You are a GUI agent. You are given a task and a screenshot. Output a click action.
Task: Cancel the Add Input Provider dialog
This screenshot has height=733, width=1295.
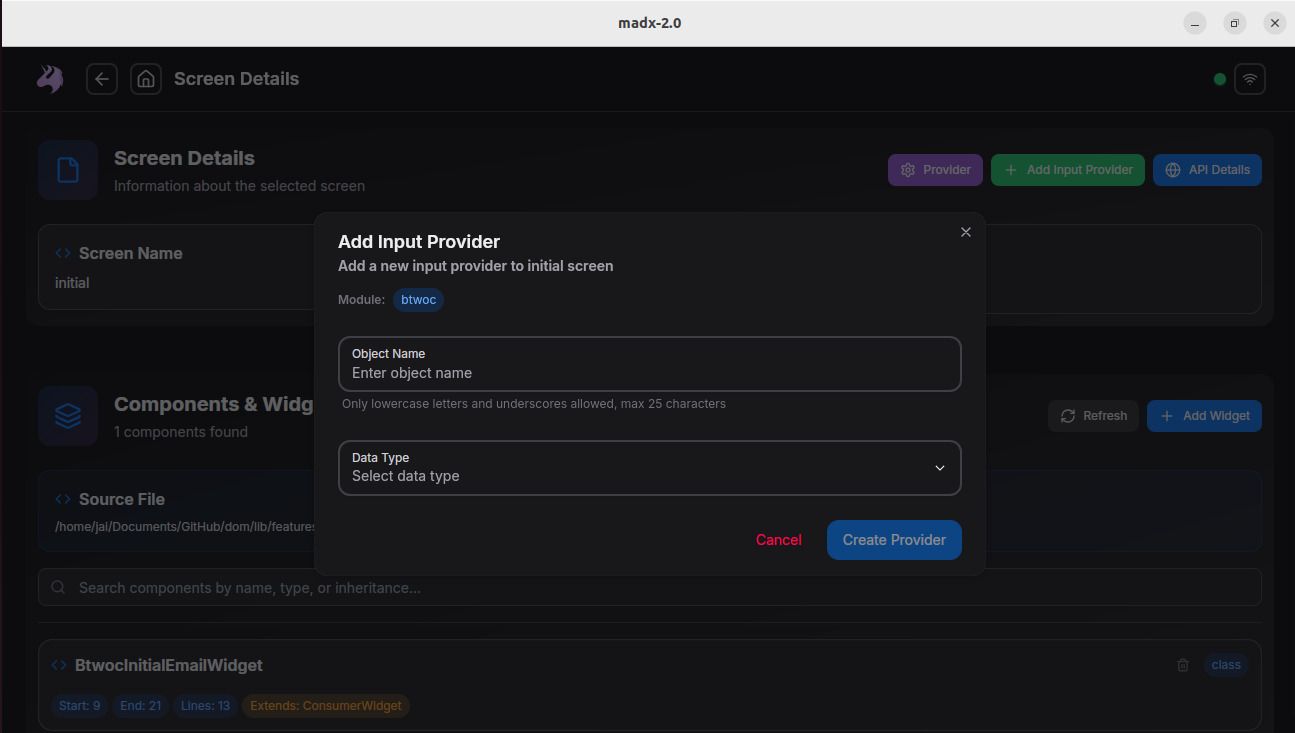pyautogui.click(x=778, y=540)
